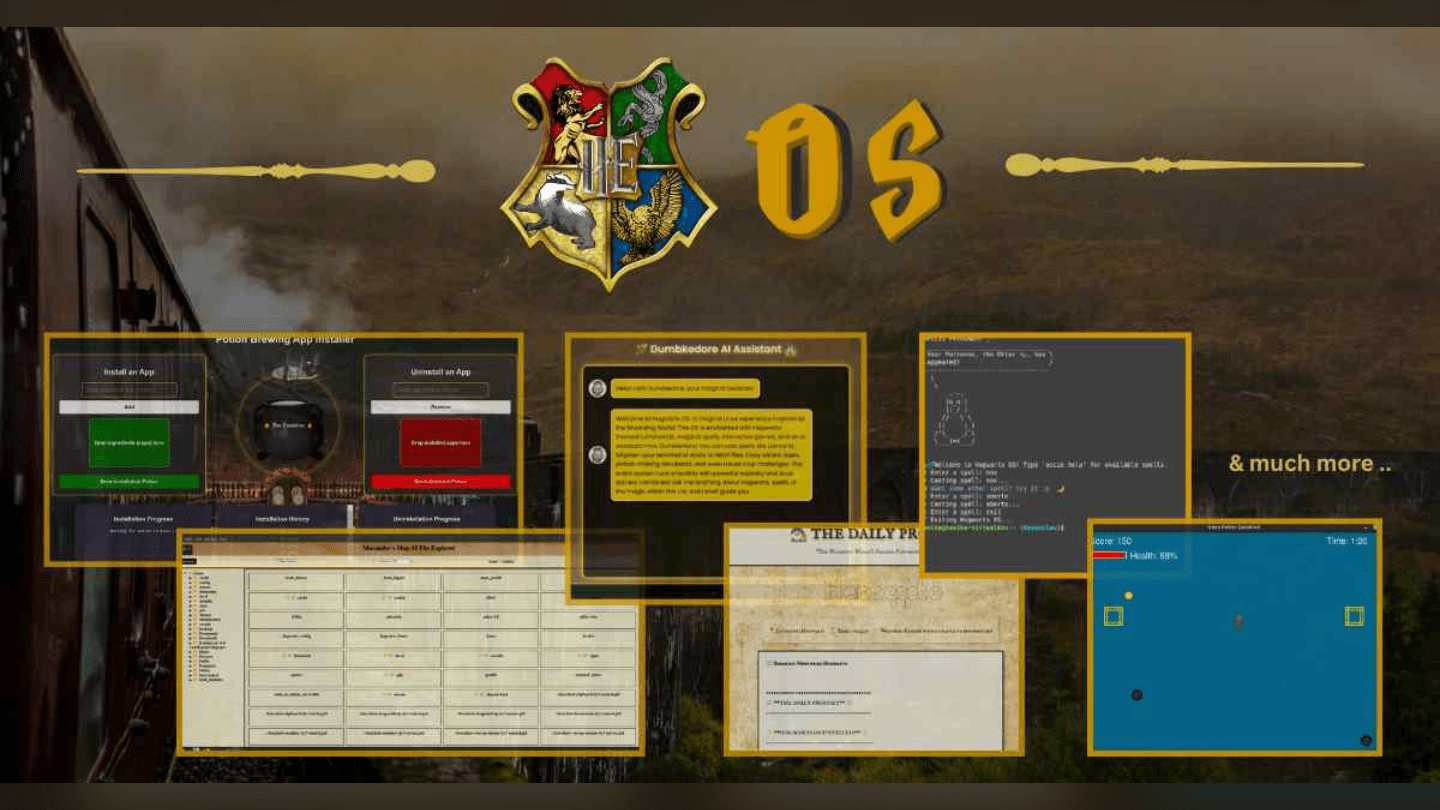Click the short first chat message bubble
The image size is (1440, 810).
tap(685, 389)
